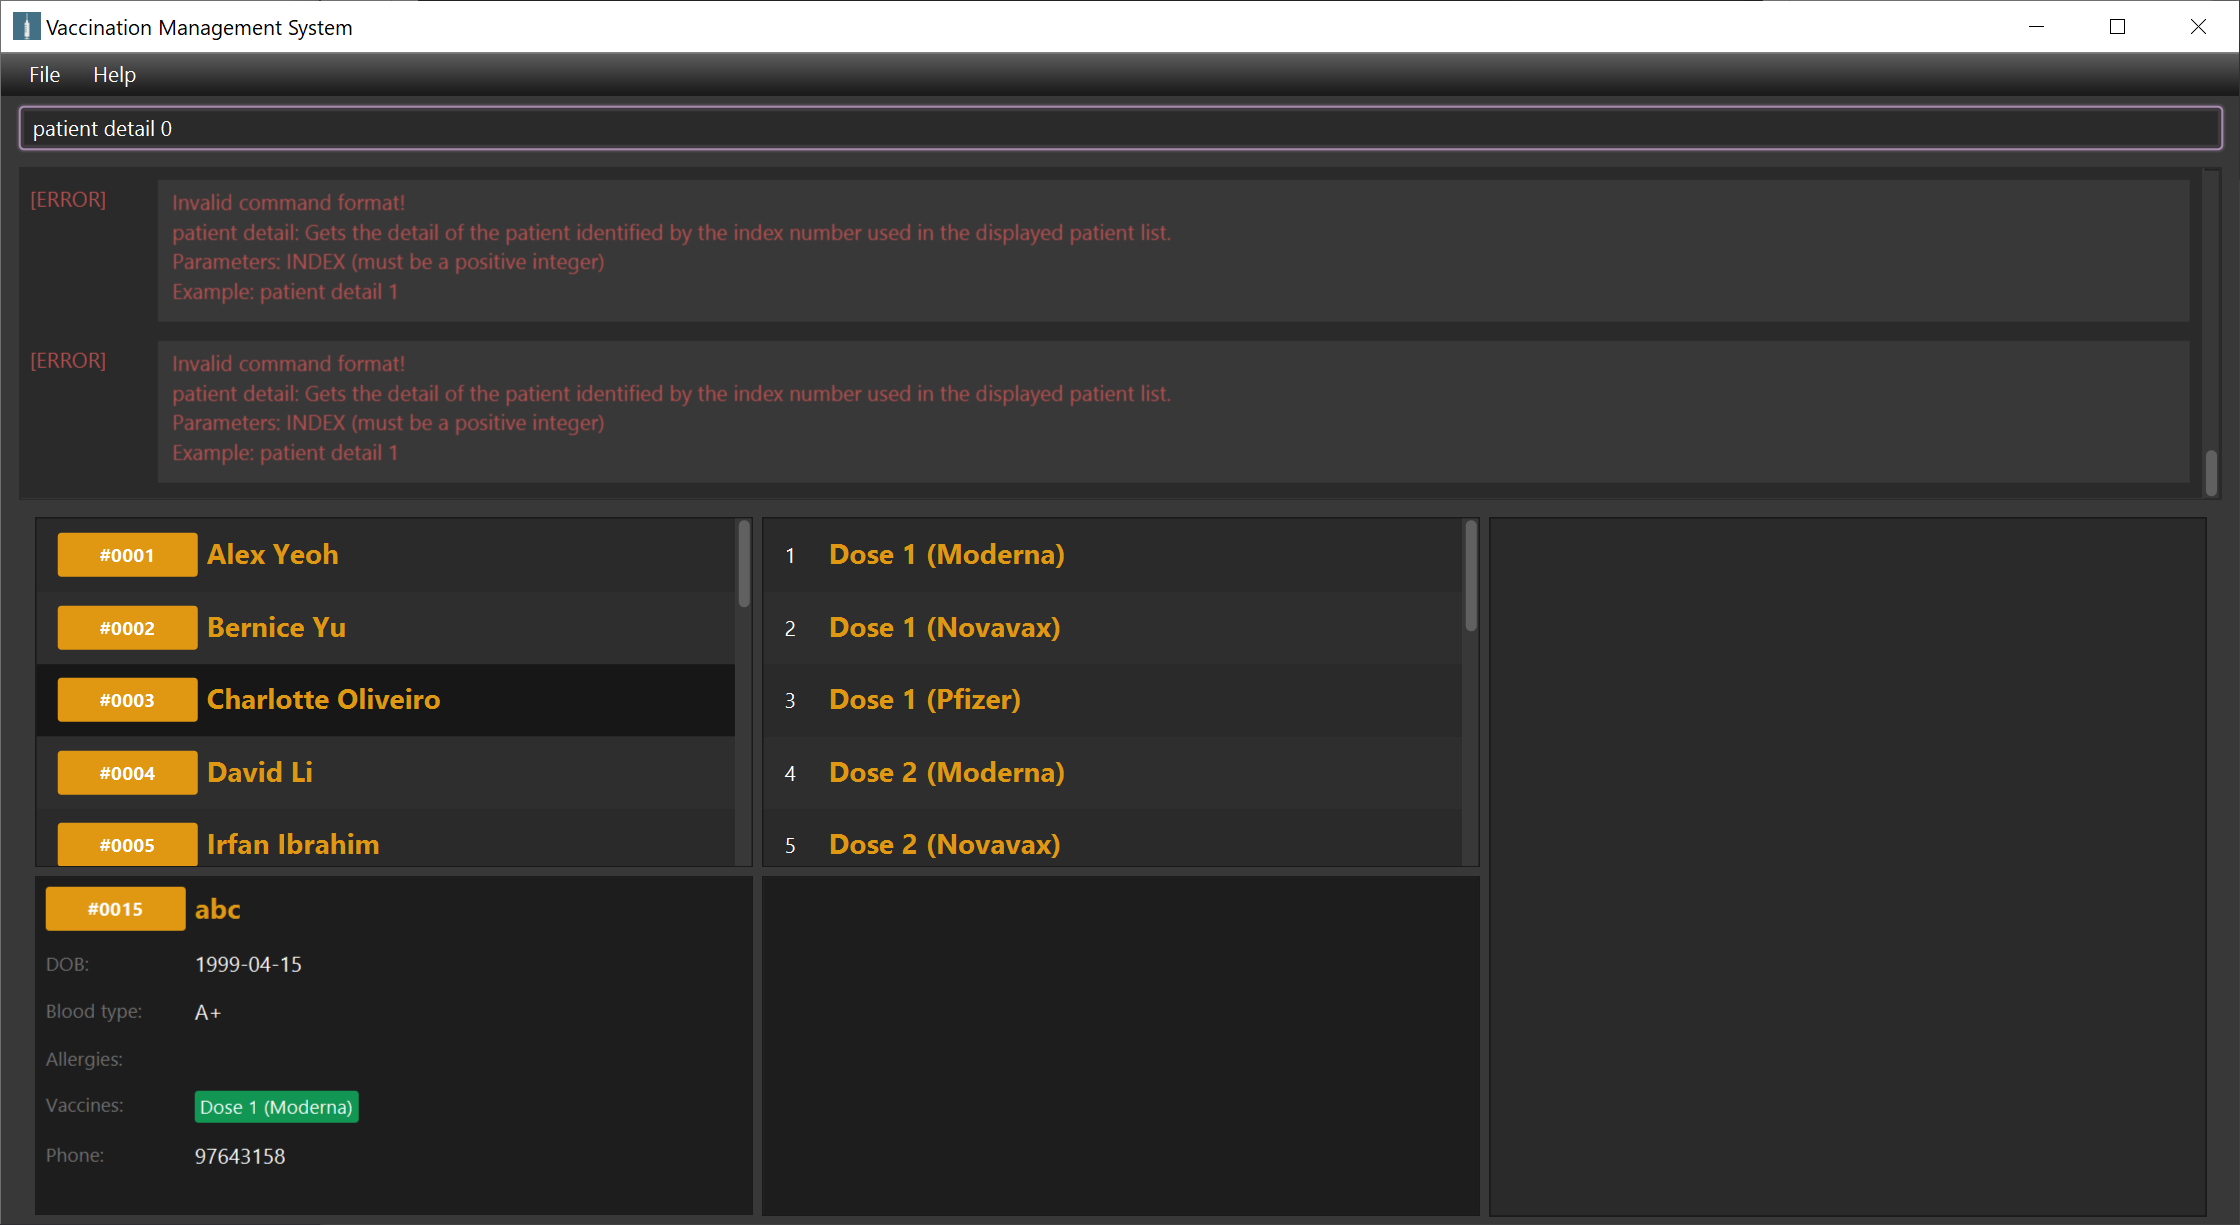Viewport: 2240px width, 1225px height.
Task: Click the vaccine list scrollbar thumb
Action: (x=1471, y=577)
